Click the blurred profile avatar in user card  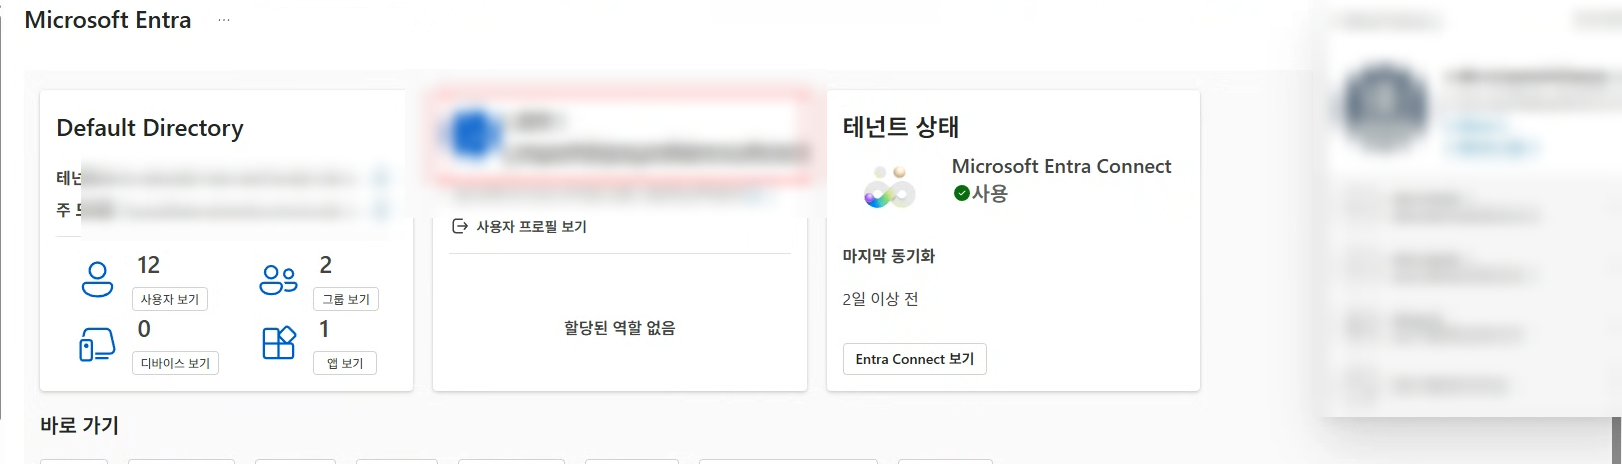[473, 134]
